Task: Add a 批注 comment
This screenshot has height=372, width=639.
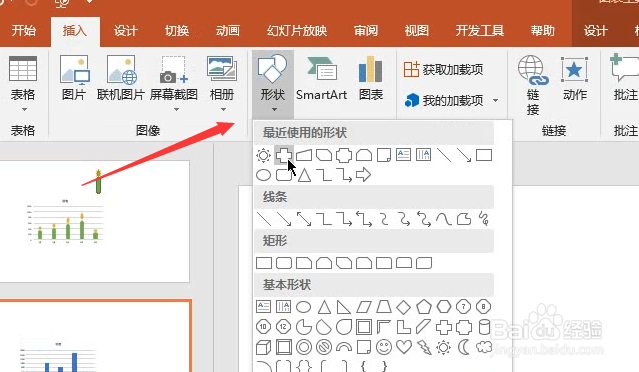Action: tap(625, 78)
